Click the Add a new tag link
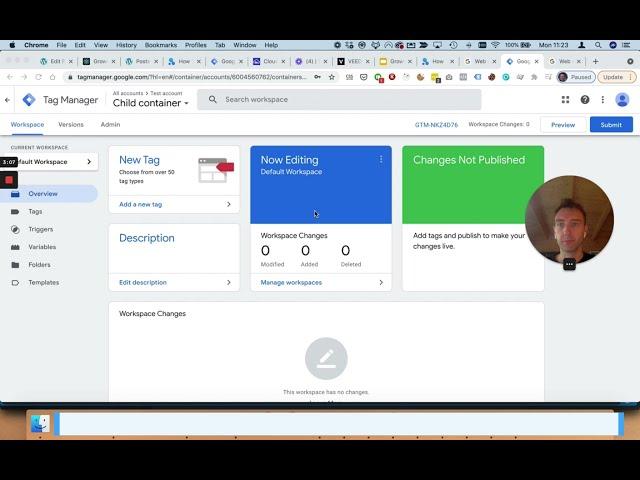640x480 pixels. (x=140, y=204)
